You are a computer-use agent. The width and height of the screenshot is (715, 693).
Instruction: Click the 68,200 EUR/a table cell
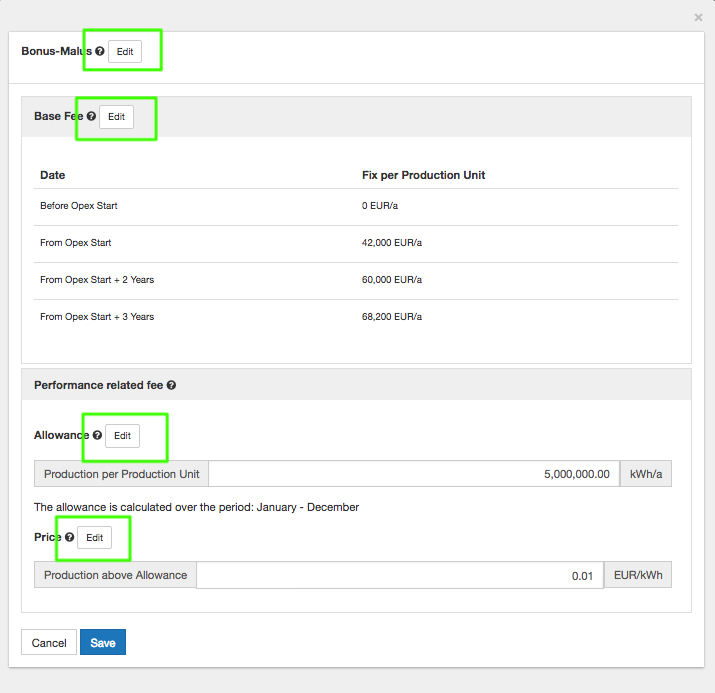[x=392, y=317]
